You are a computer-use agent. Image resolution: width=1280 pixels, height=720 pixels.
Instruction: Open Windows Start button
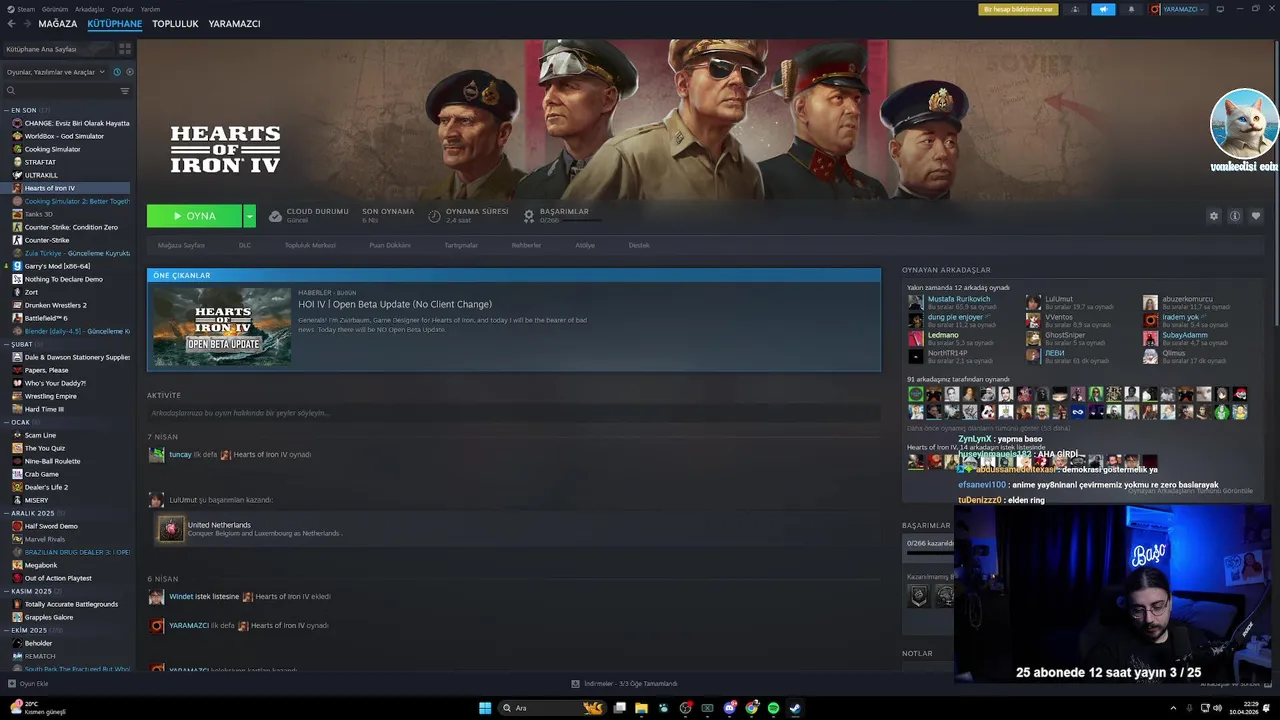pyautogui.click(x=485, y=708)
